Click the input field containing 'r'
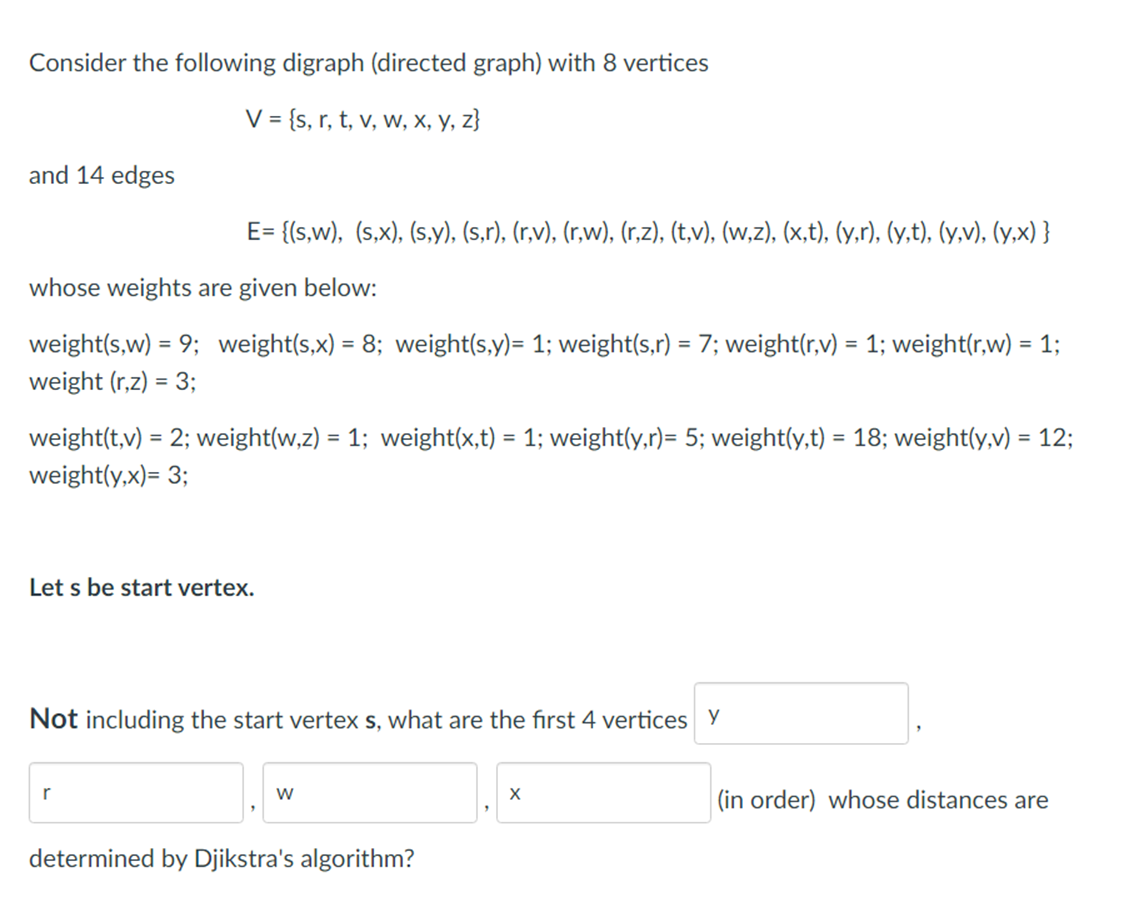Image resolution: width=1124 pixels, height=907 pixels. click(136, 791)
